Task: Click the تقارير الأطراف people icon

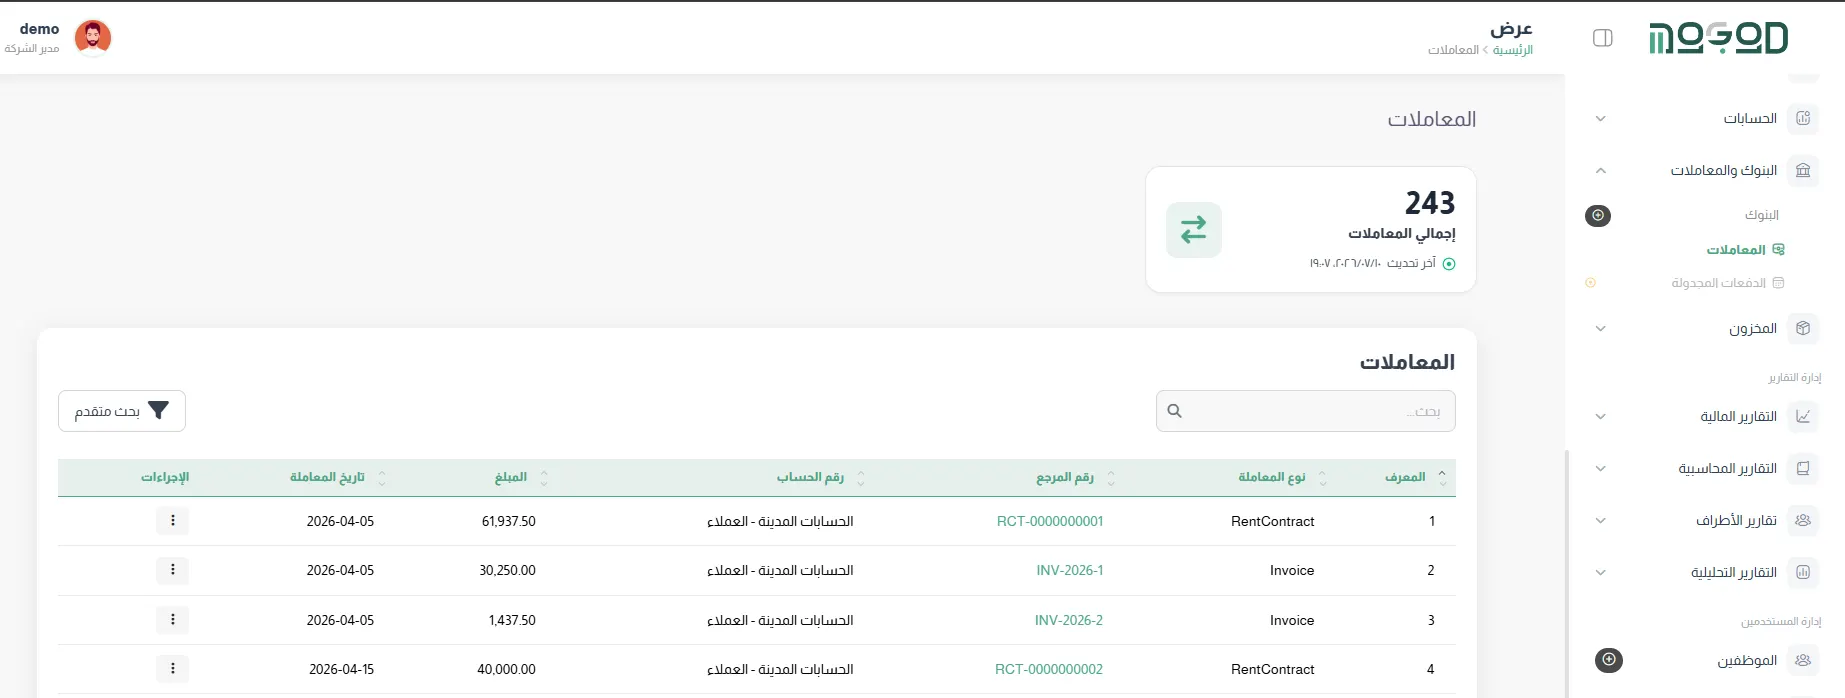Action: click(1803, 521)
